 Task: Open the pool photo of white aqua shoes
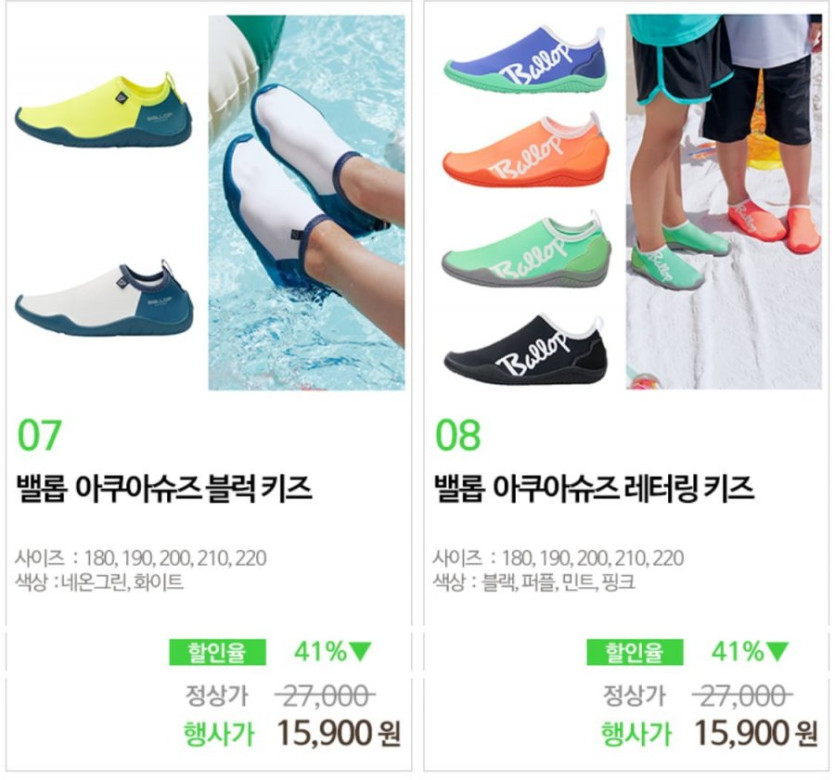(306, 202)
